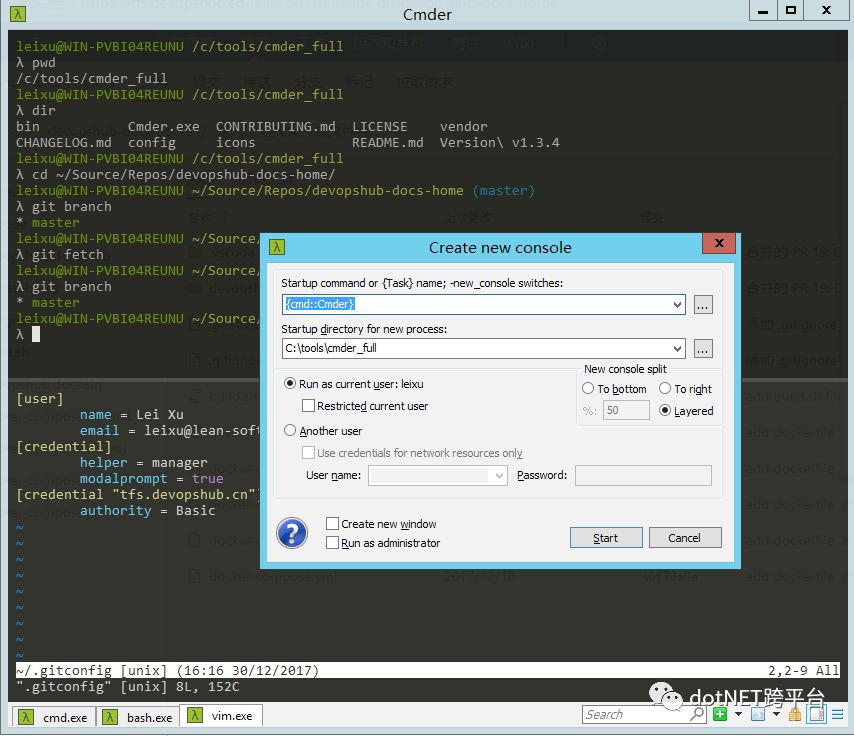This screenshot has height=736, width=854.
Task: Click 'CONTRIBUTING.md' in dir output
Action: (276, 126)
